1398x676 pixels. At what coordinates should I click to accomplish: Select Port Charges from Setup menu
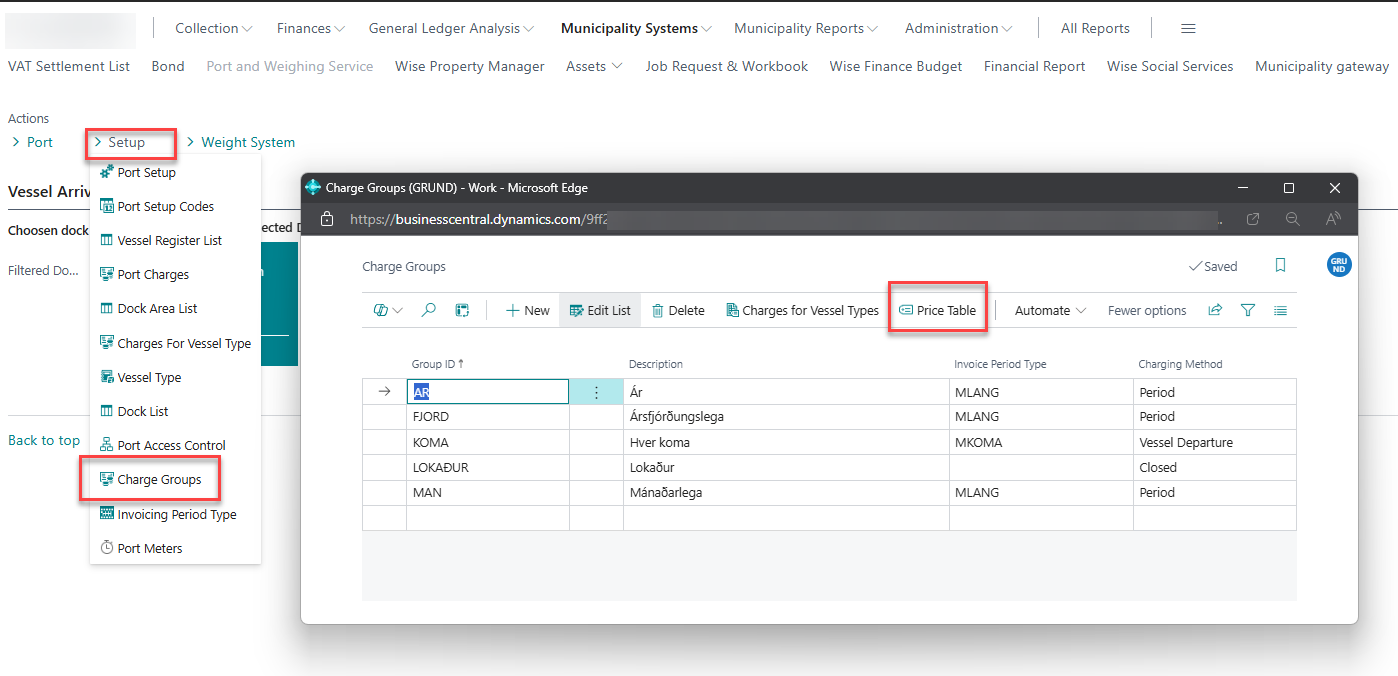(x=153, y=274)
